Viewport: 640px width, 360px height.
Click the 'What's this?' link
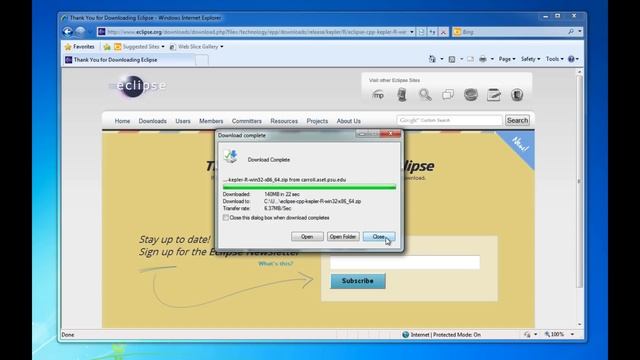click(276, 264)
